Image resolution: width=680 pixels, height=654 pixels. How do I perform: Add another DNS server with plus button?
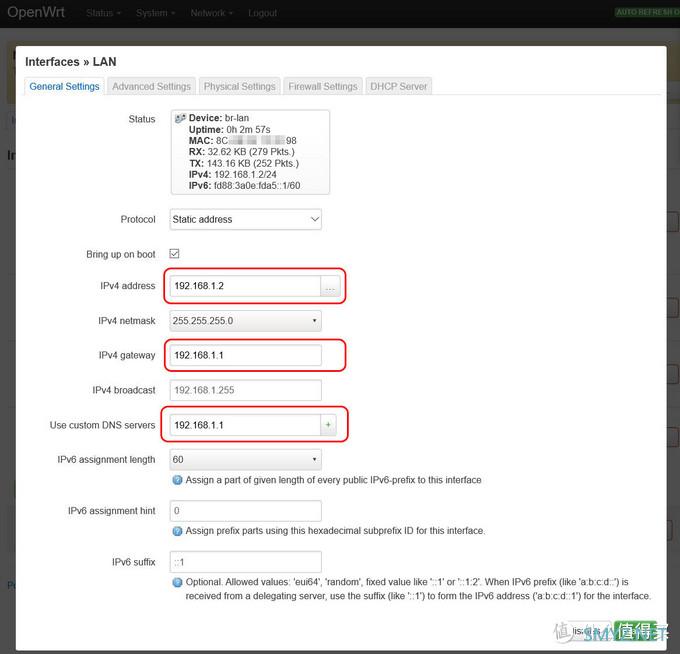click(x=328, y=425)
